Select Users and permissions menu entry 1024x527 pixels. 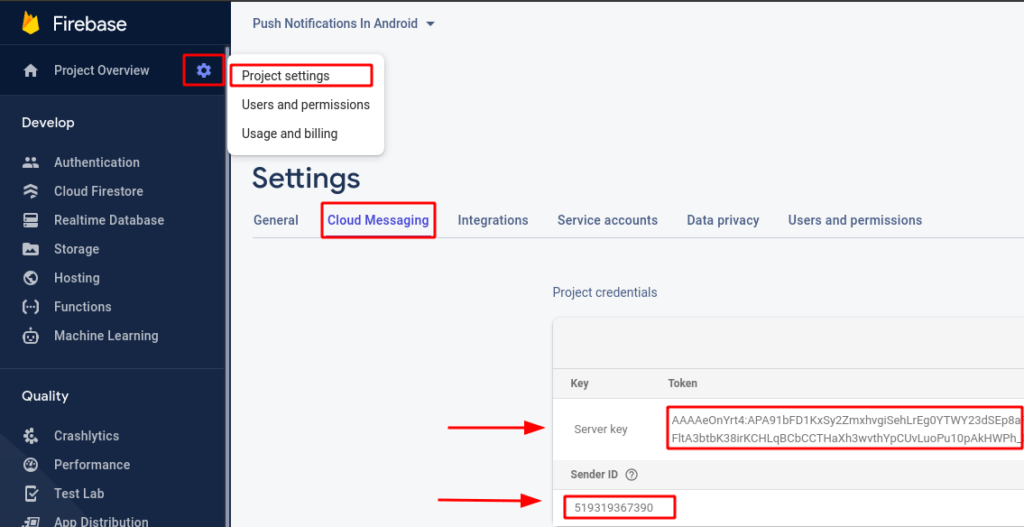coord(306,104)
